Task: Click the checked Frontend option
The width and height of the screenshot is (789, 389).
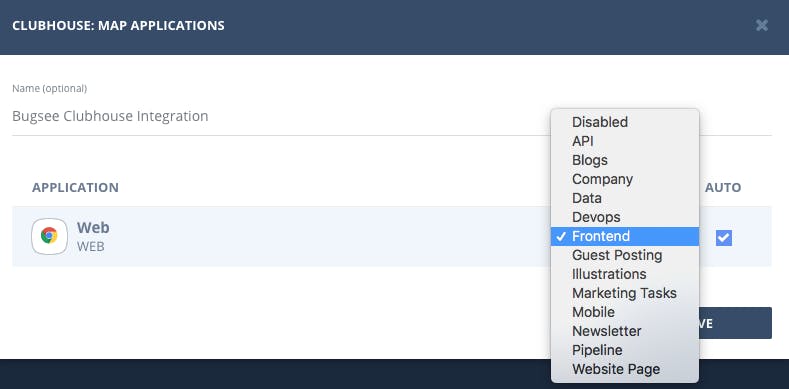Action: coord(625,236)
